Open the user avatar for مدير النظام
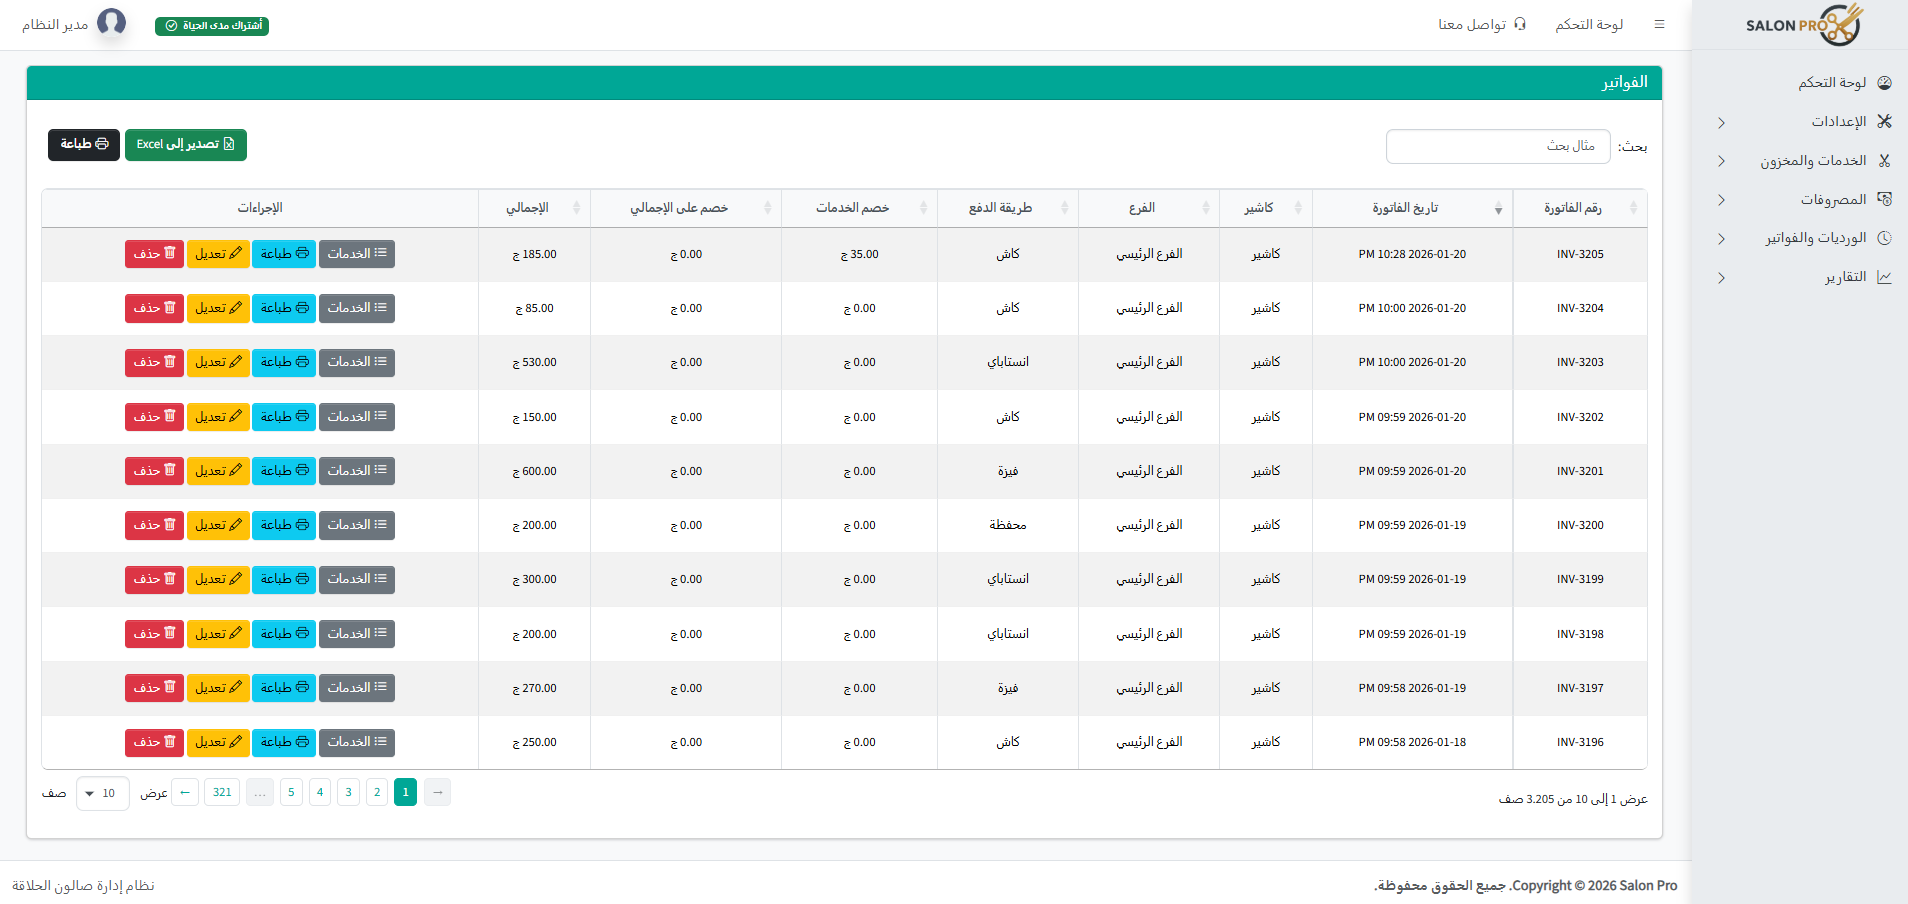 click(112, 23)
